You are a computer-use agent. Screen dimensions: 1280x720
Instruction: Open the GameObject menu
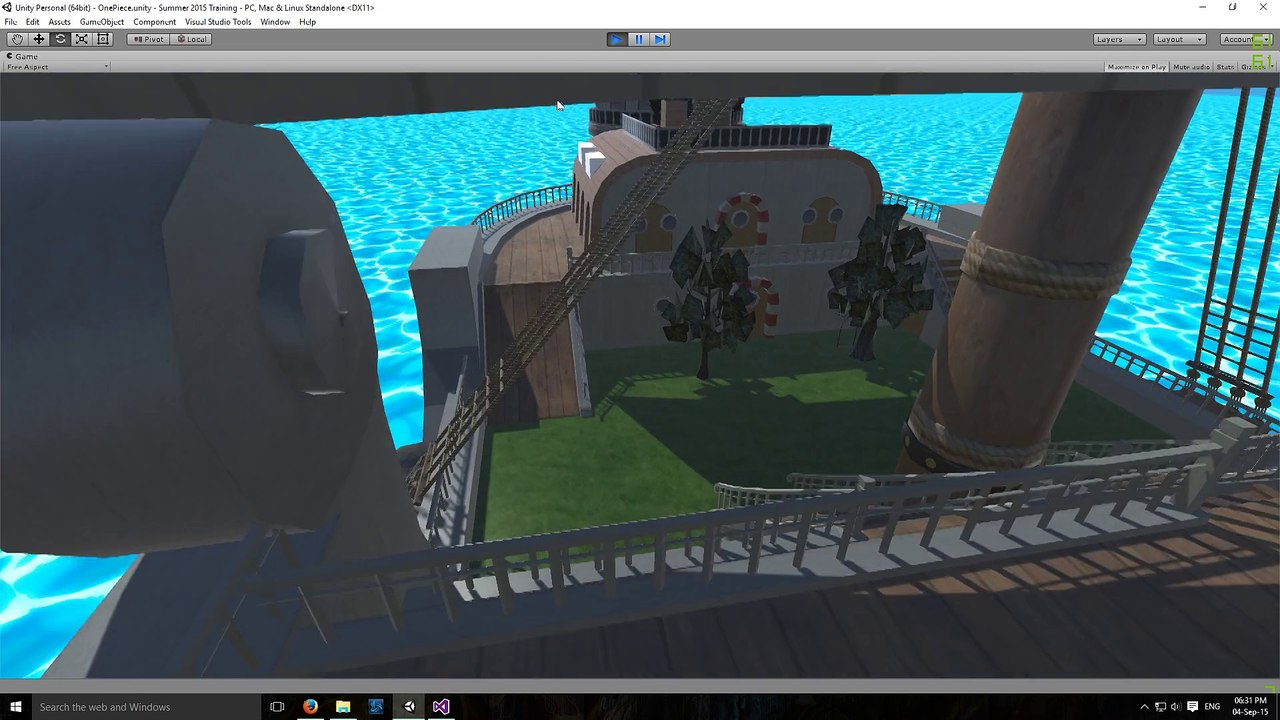[x=103, y=21]
